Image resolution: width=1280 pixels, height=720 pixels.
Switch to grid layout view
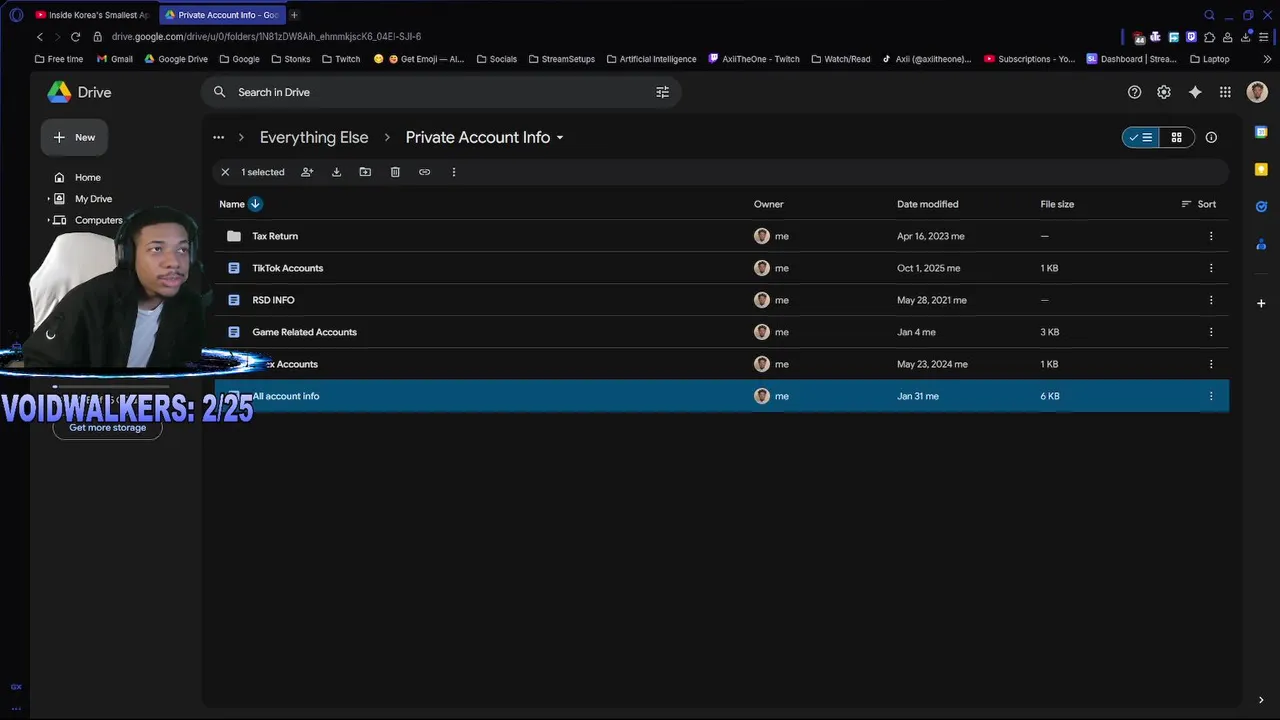click(x=1176, y=137)
